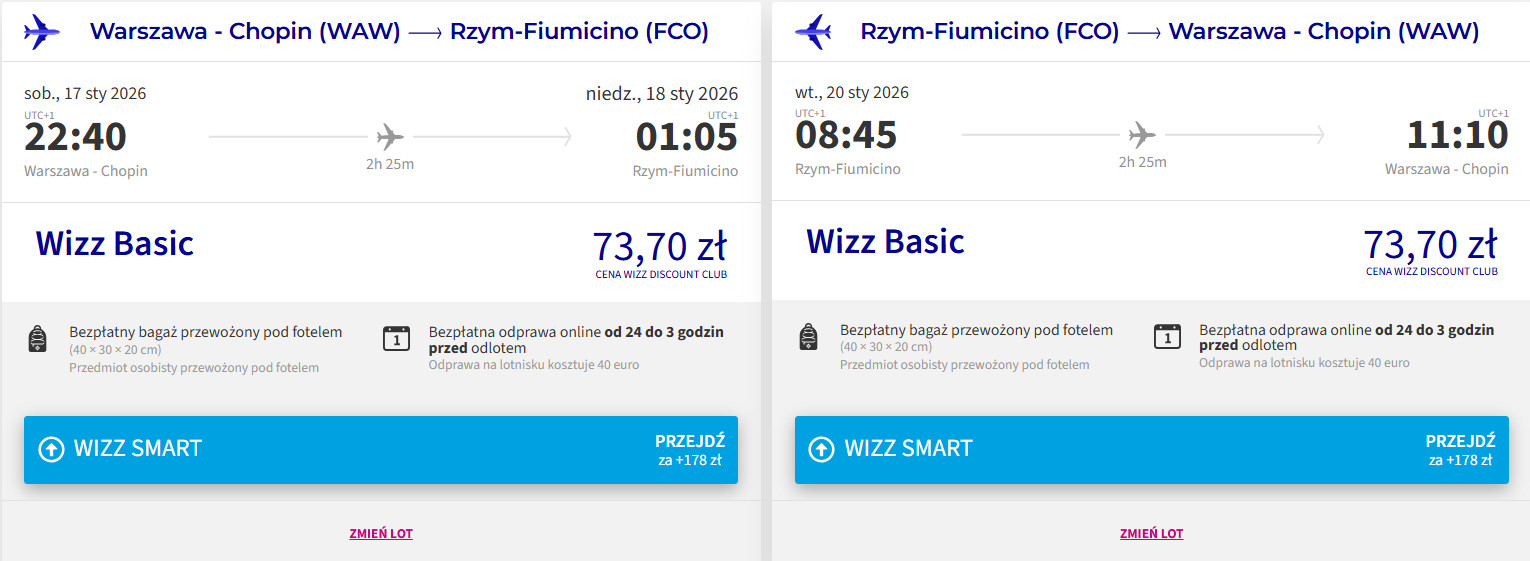
Task: Click ZMIEŃ LOT link for the Warszawa–Rzym flight
Action: point(381,534)
